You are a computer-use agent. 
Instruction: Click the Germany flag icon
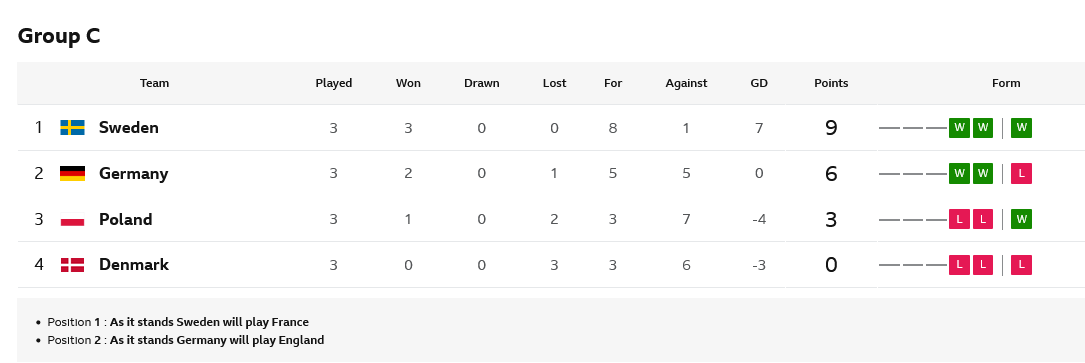[x=73, y=173]
